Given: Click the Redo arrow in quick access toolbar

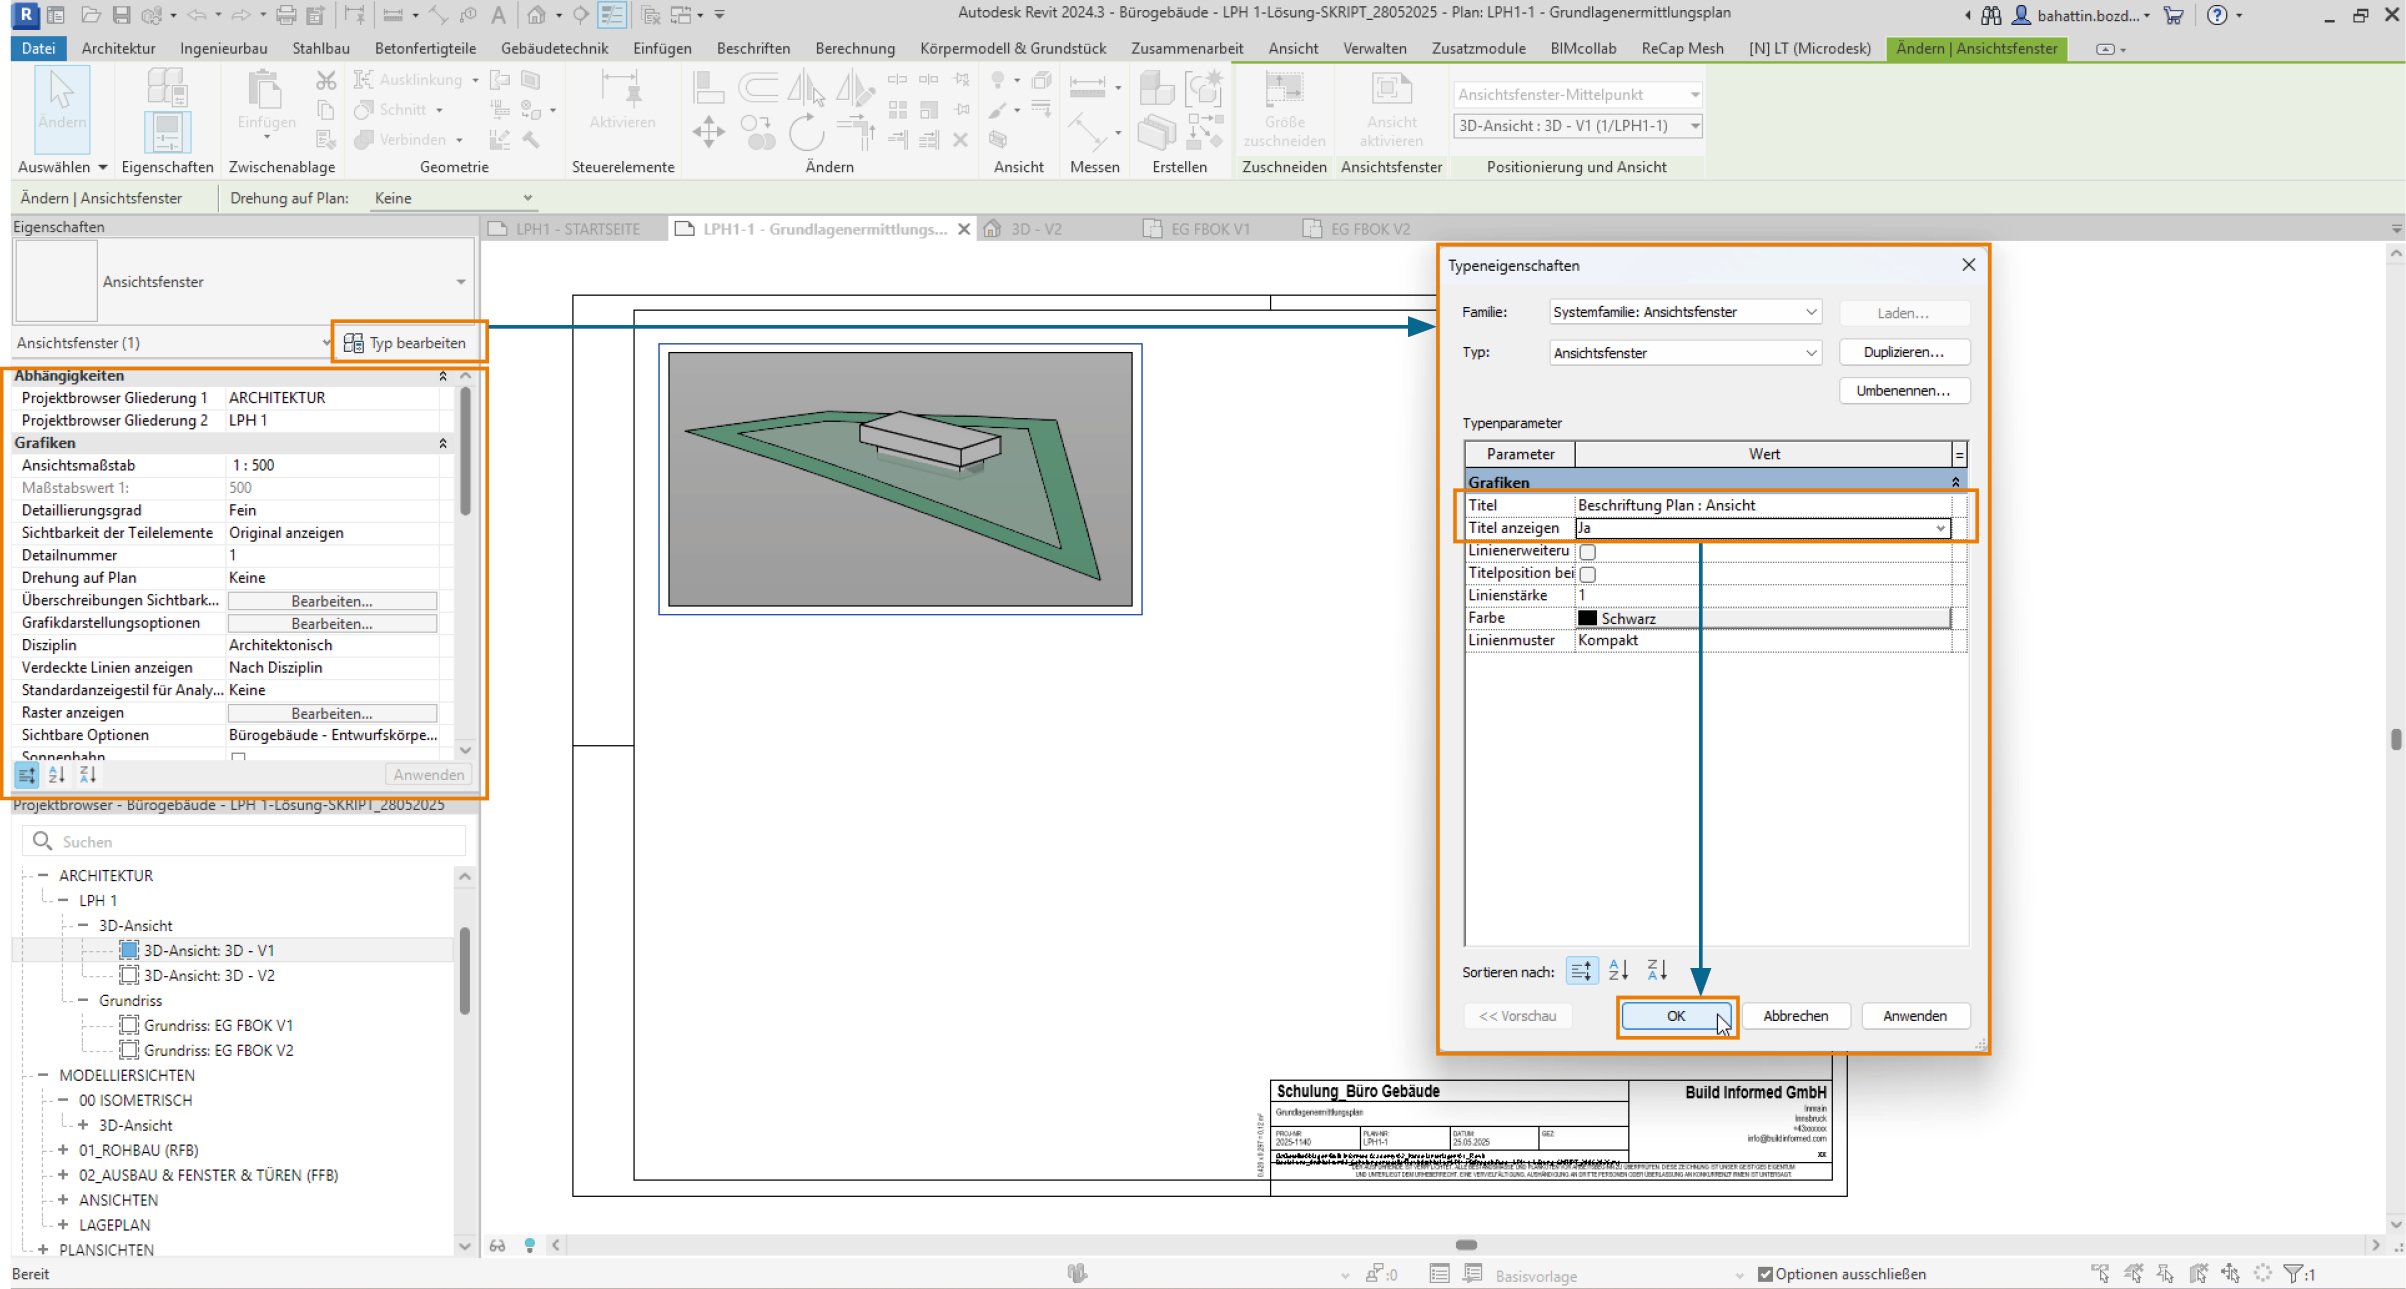Looking at the screenshot, I should click(x=241, y=15).
